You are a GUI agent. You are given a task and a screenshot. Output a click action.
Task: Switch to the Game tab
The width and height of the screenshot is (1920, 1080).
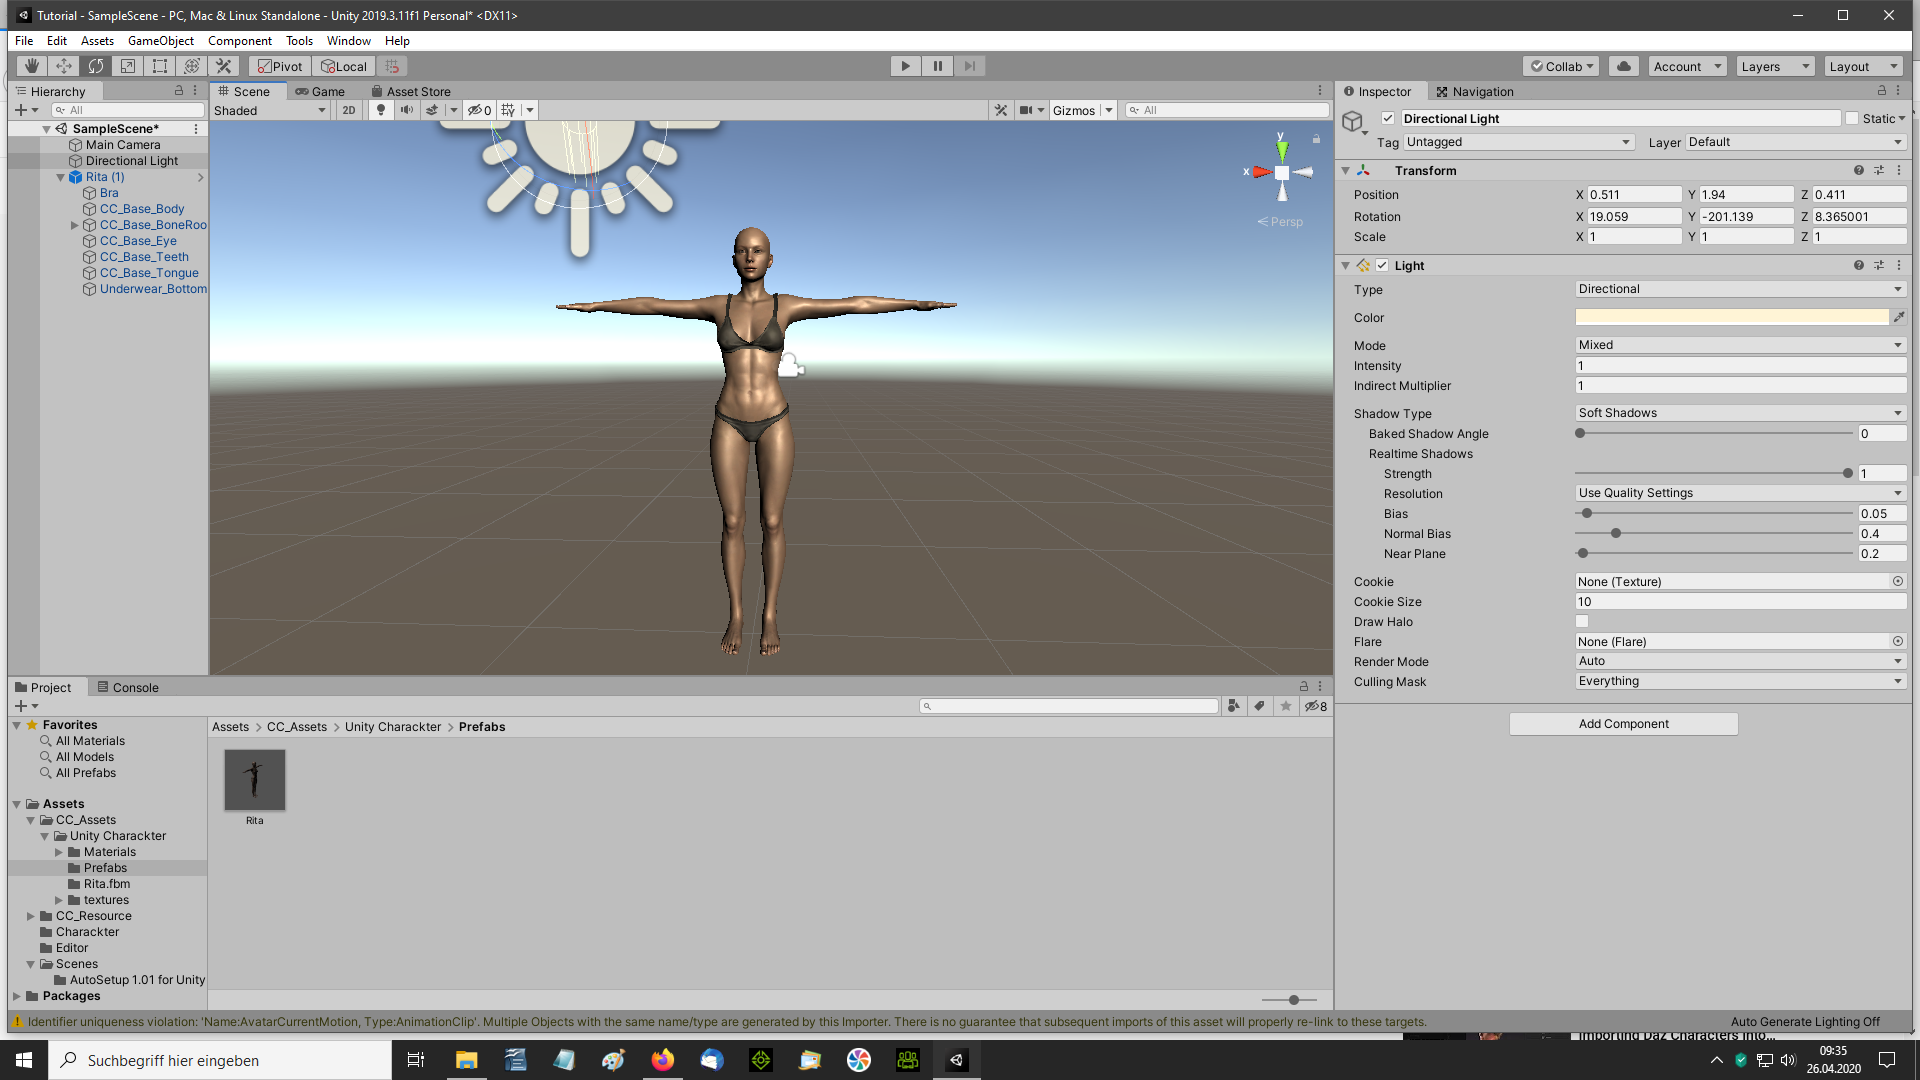point(320,91)
